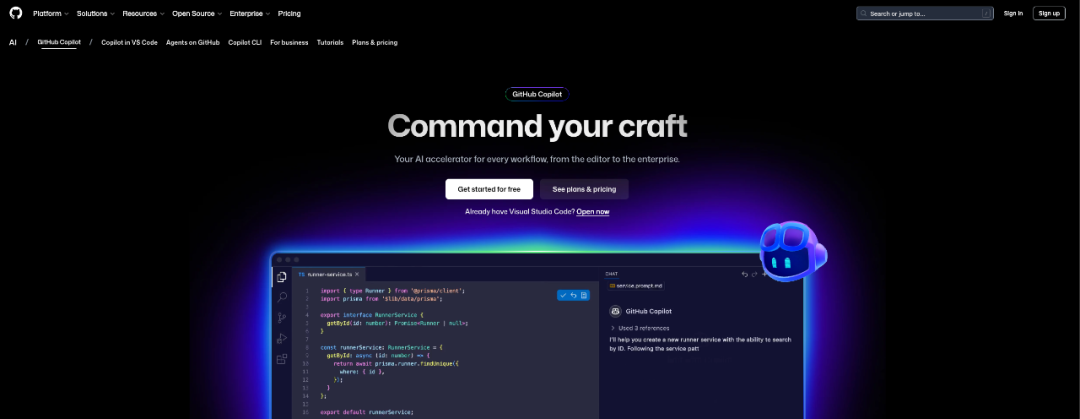This screenshot has width=1080, height=419.
Task: Open the Search icon in the editor sidebar
Action: tap(282, 297)
